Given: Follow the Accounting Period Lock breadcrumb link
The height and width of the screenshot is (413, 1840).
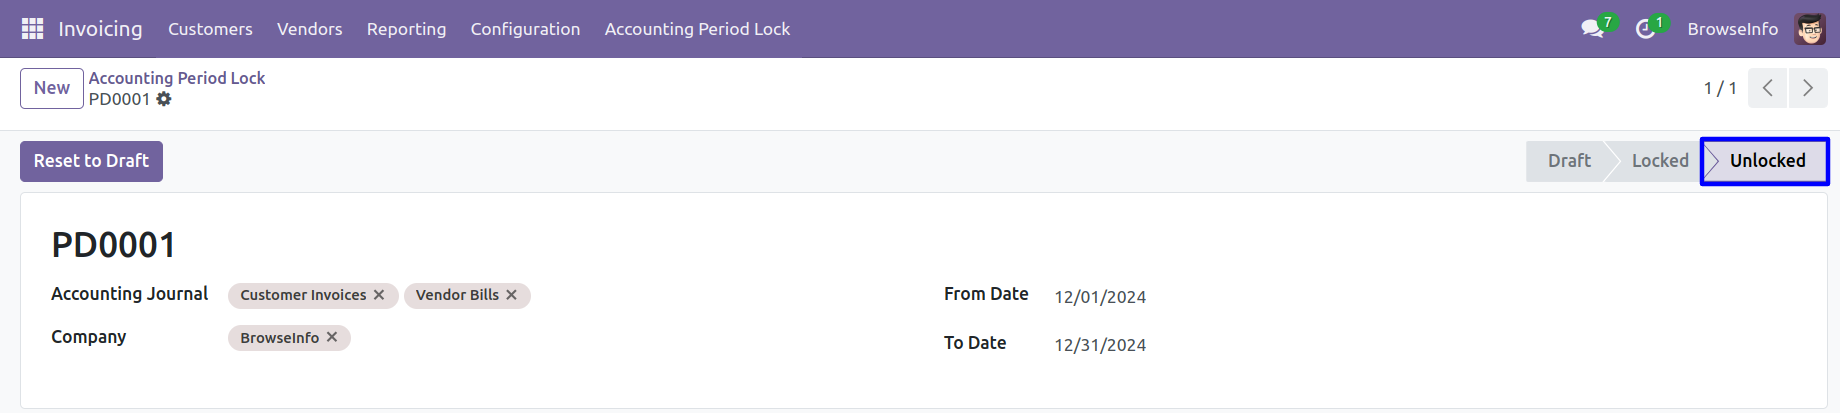Looking at the screenshot, I should pyautogui.click(x=177, y=78).
